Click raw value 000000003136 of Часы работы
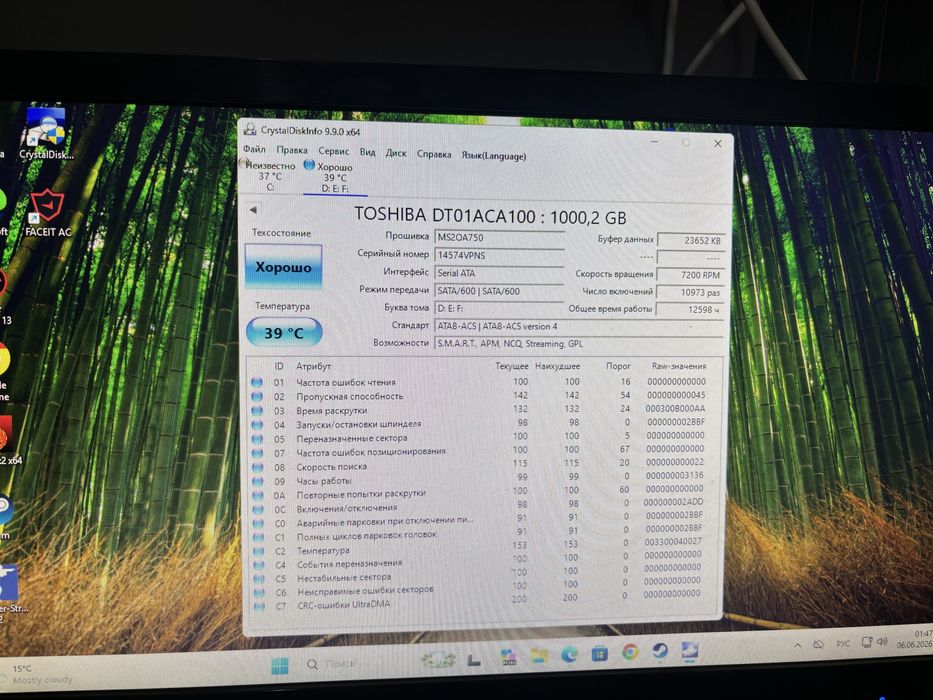This screenshot has width=933, height=700. [675, 476]
